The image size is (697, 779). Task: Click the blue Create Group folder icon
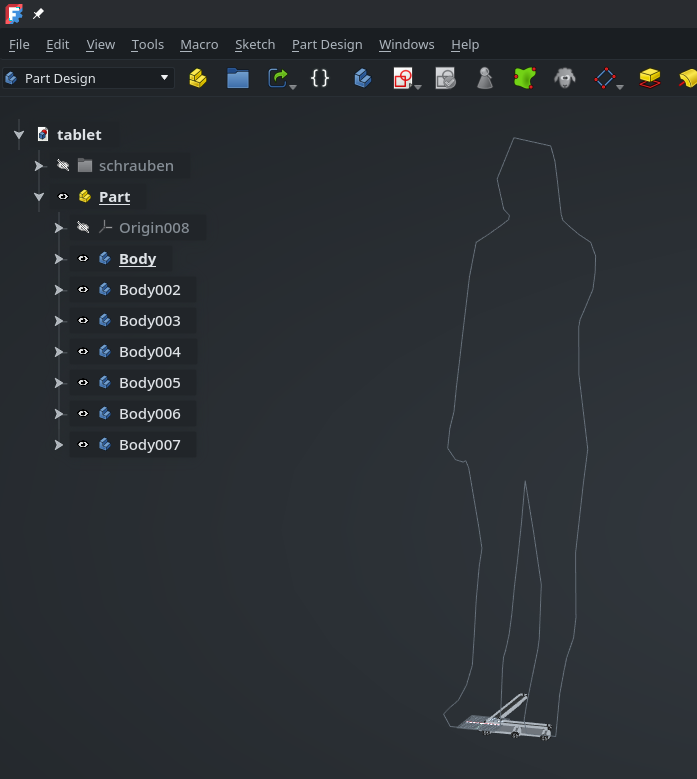coord(238,78)
